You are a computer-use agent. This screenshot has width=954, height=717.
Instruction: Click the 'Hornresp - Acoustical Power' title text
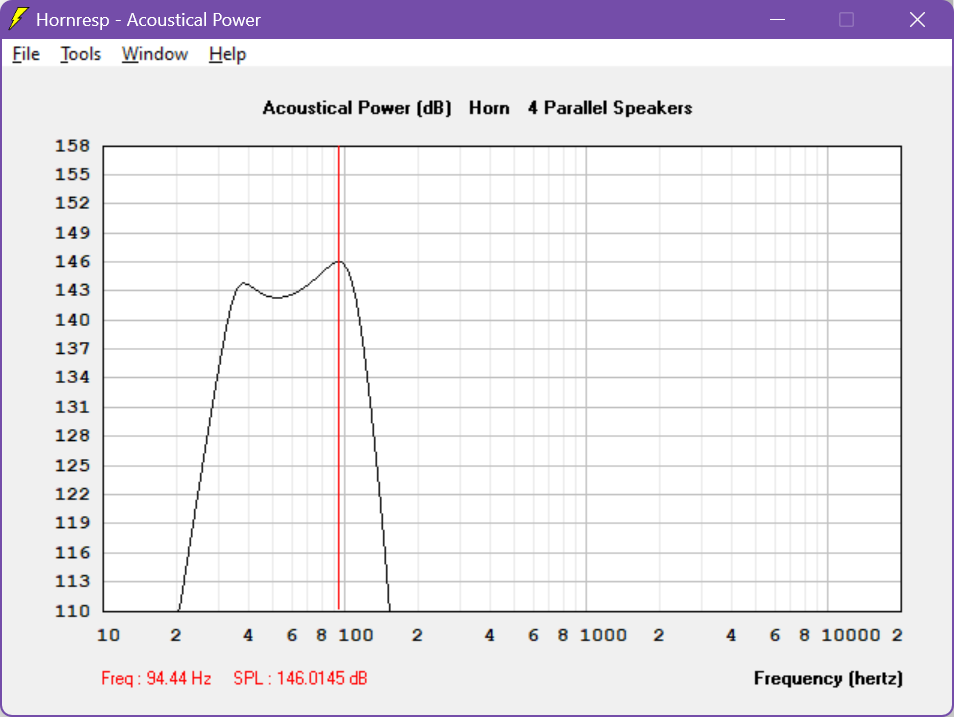(148, 19)
